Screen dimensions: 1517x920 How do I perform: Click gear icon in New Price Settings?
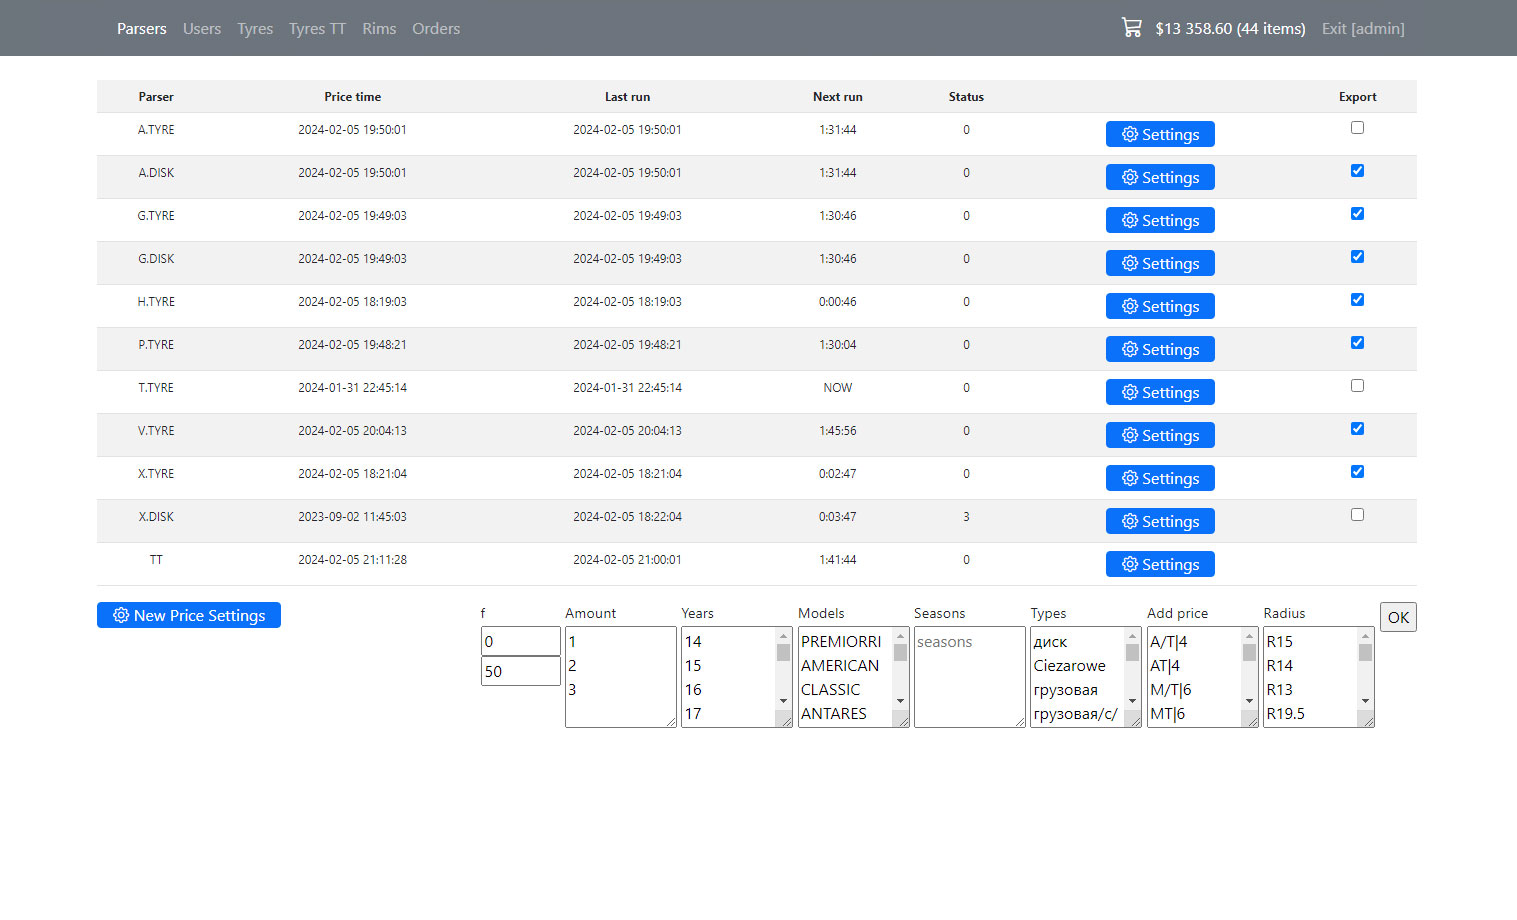[x=121, y=615]
